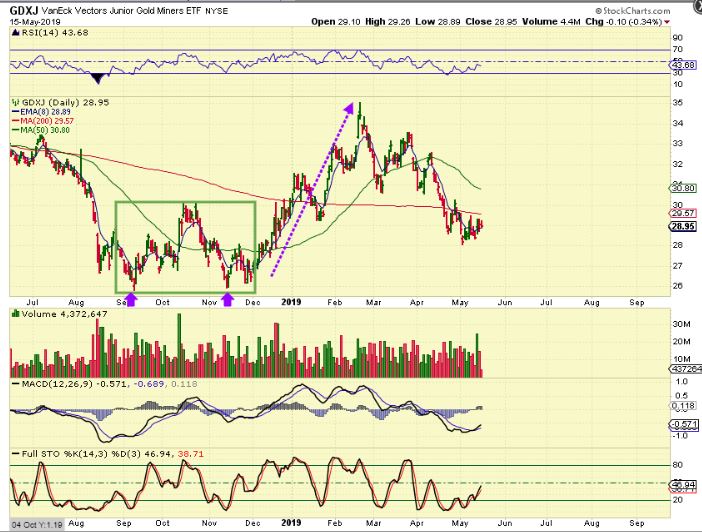Select the GDXJ (Daily) 28.95 legend label
The width and height of the screenshot is (702, 532).
[65, 103]
